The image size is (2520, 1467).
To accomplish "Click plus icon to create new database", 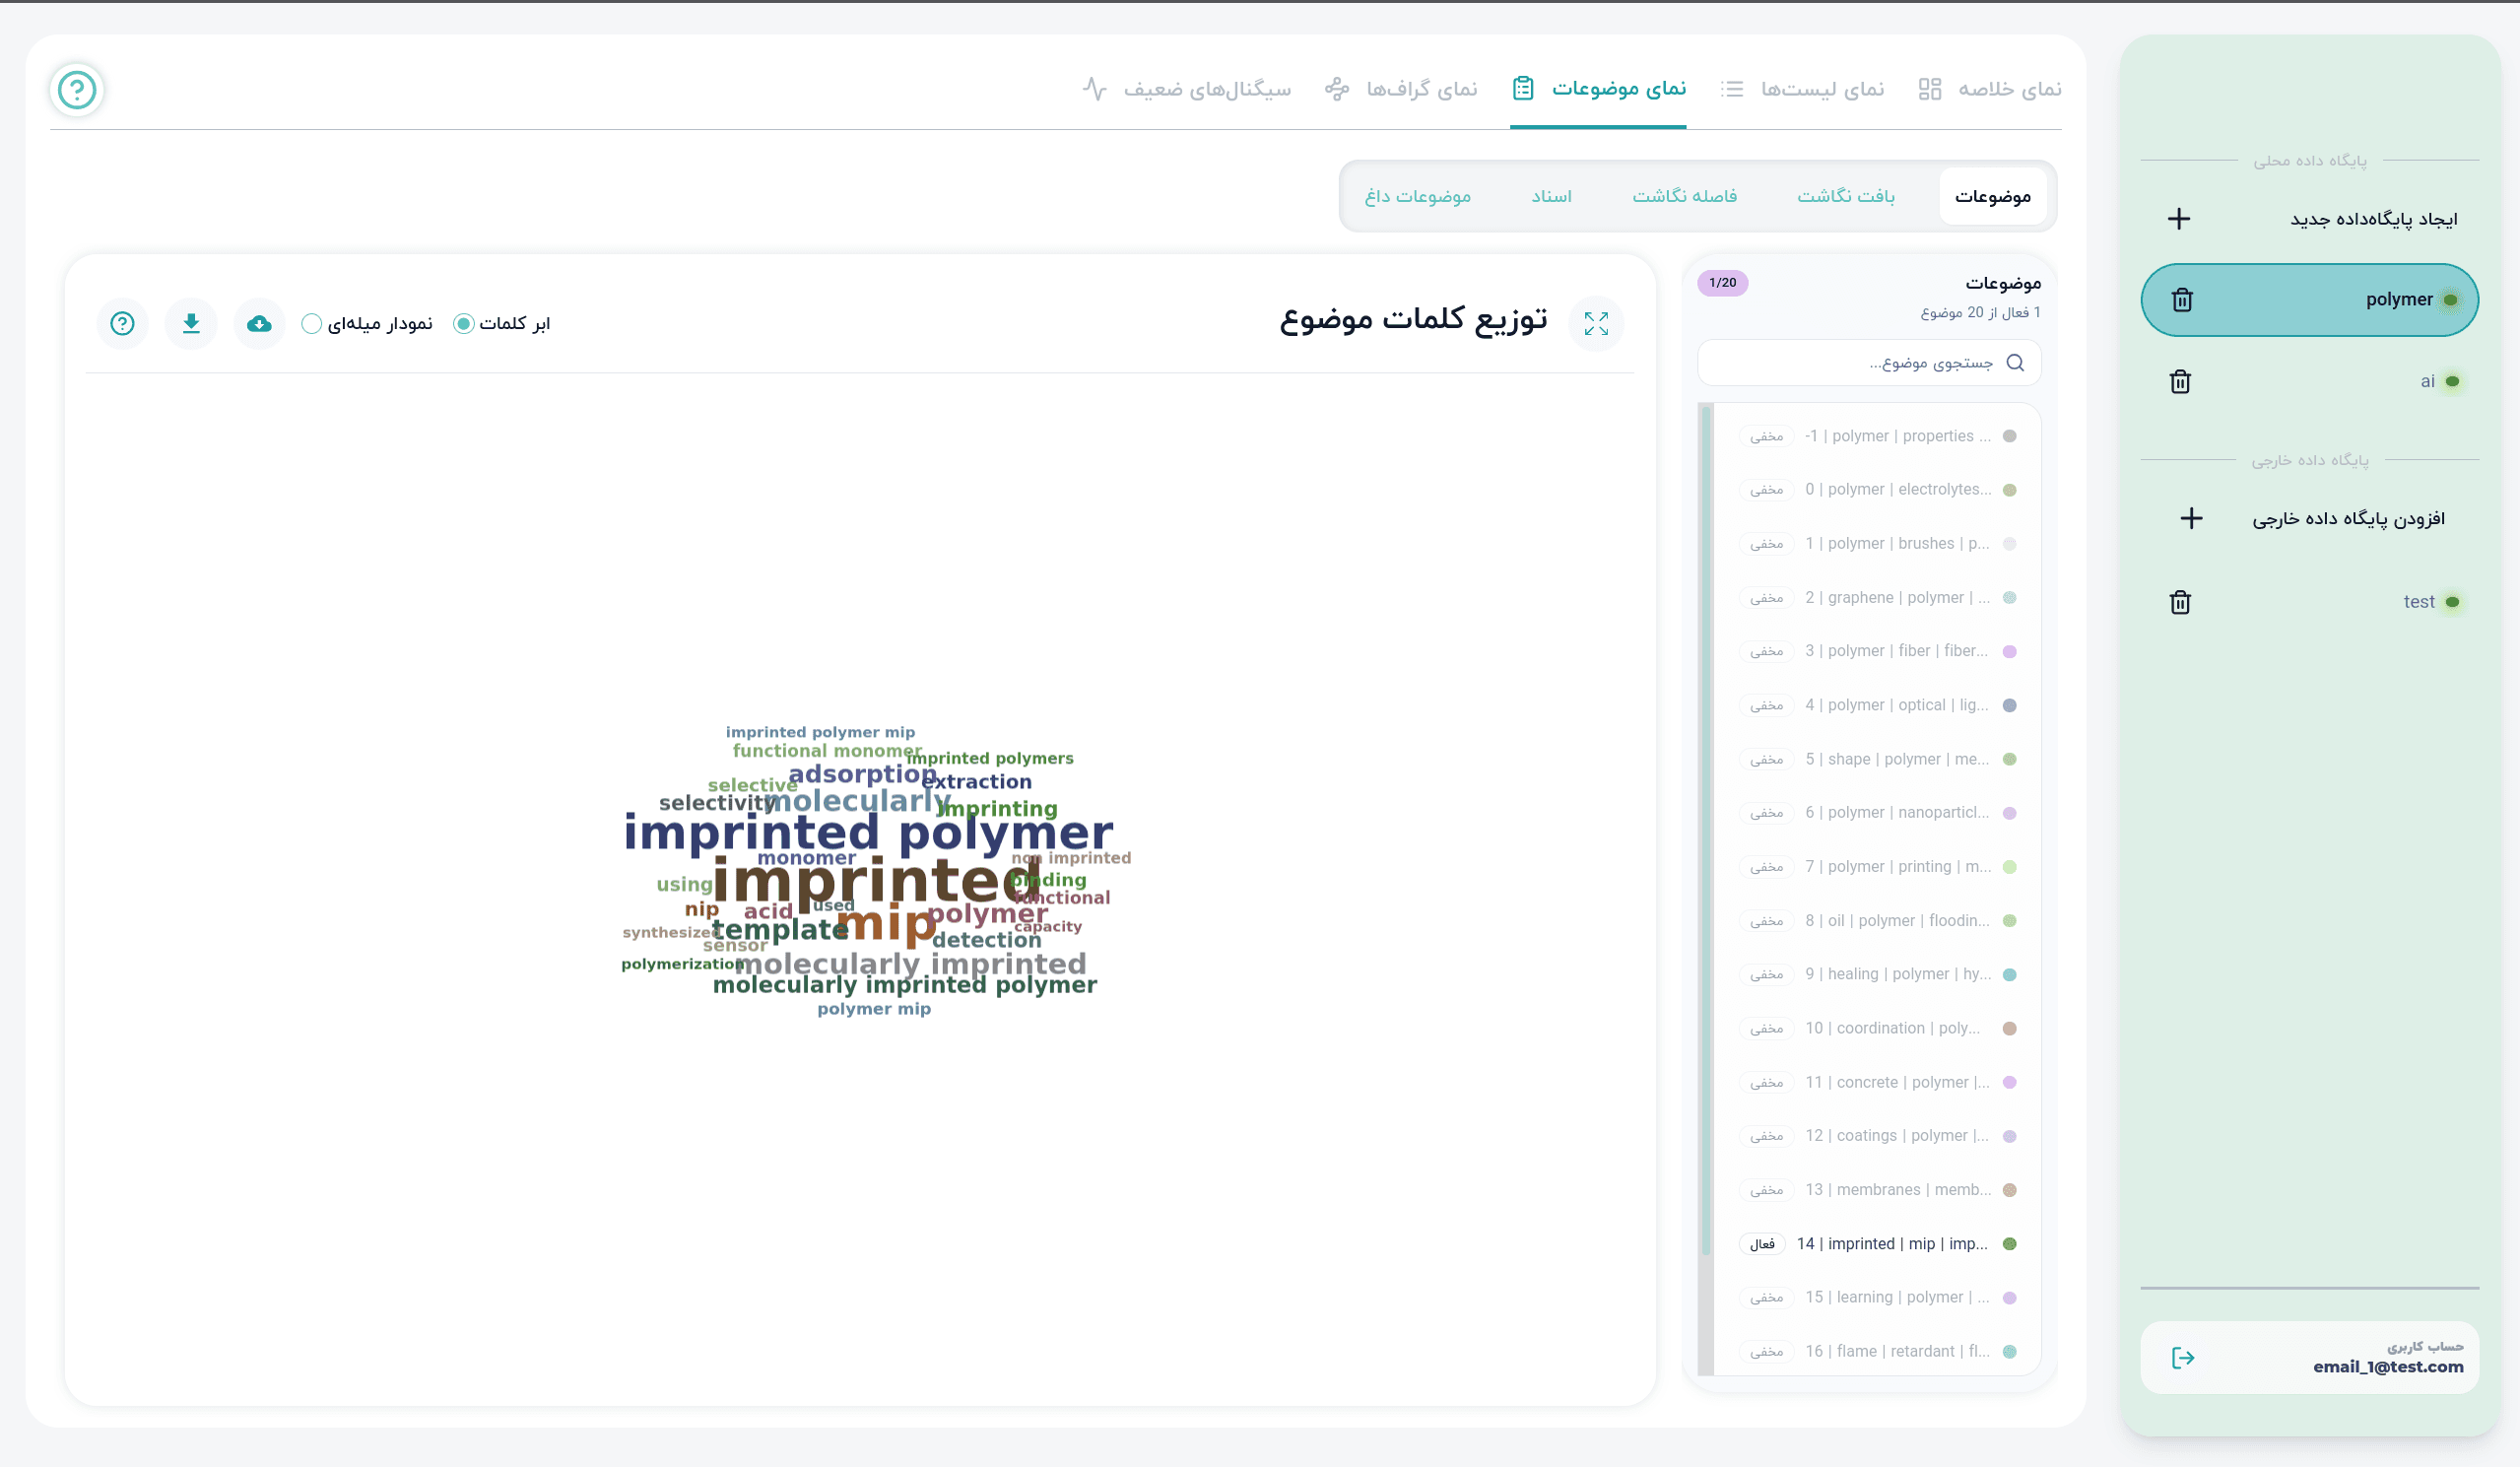I will pyautogui.click(x=2179, y=219).
